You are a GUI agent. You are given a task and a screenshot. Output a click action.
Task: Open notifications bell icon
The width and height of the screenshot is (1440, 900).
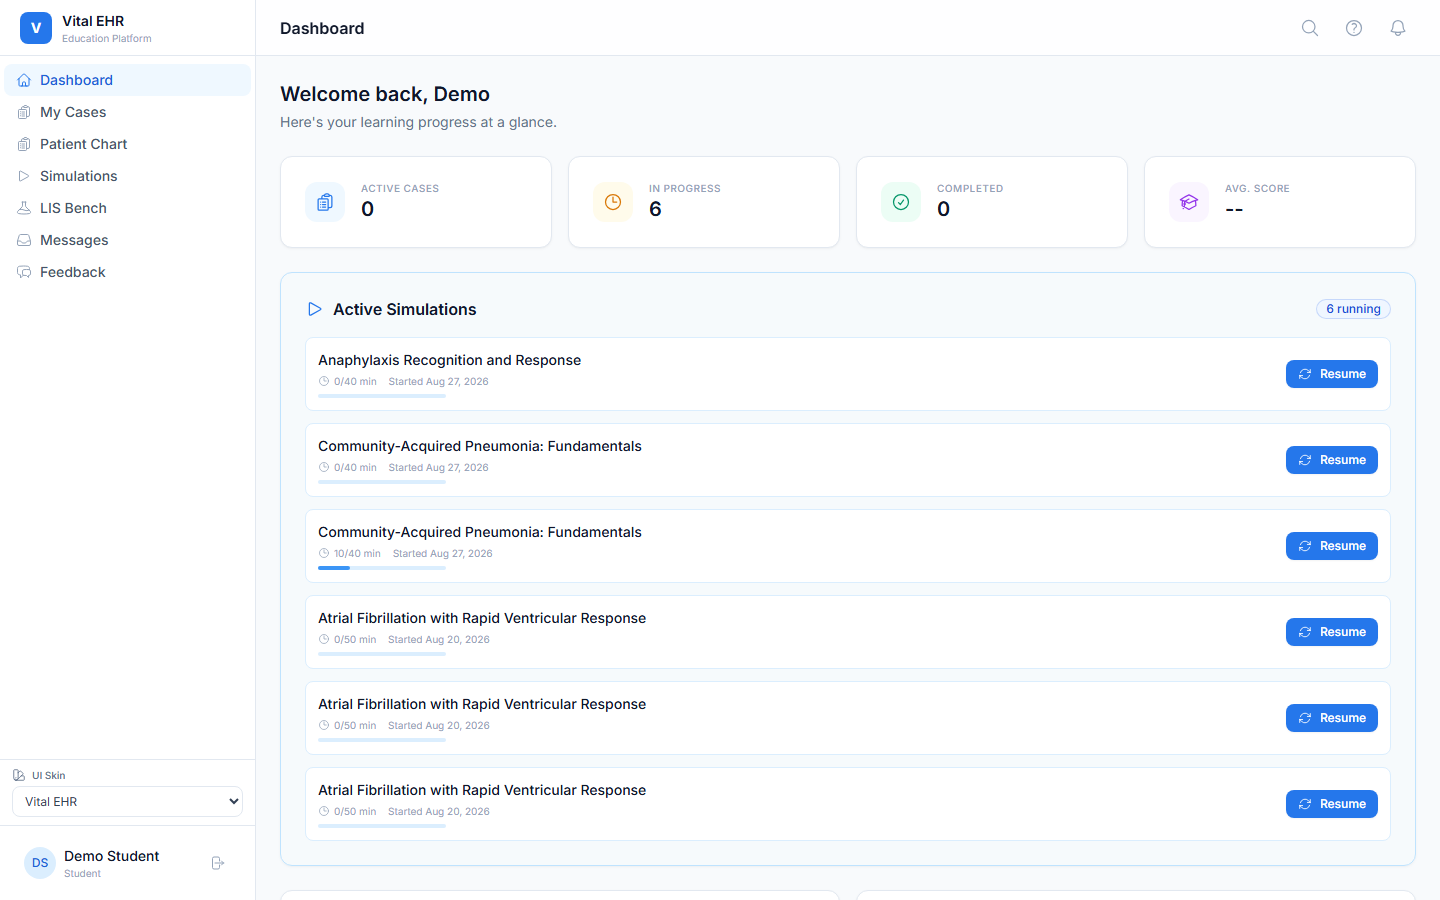pyautogui.click(x=1398, y=28)
